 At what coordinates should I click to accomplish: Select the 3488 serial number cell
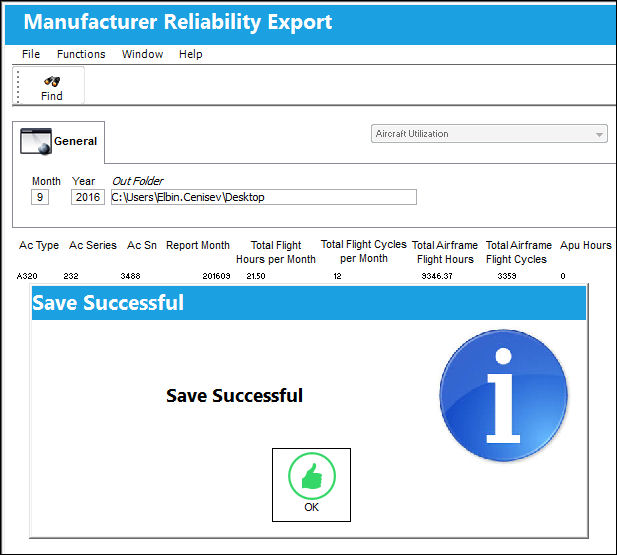coord(130,276)
